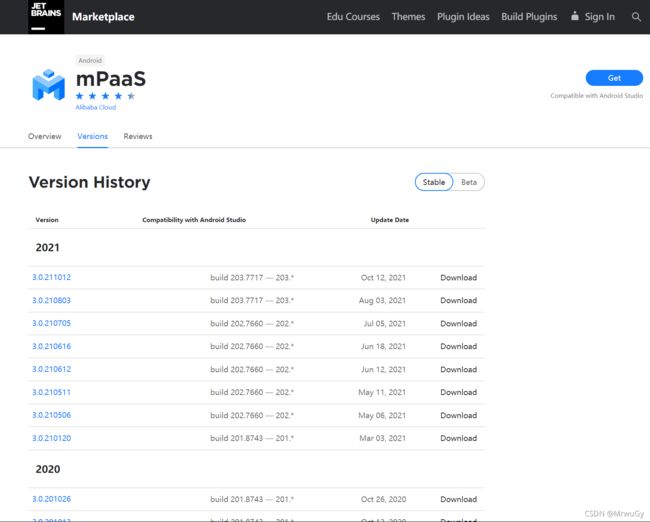Open version 3.0.211012 link
The image size is (650, 522).
coord(51,277)
